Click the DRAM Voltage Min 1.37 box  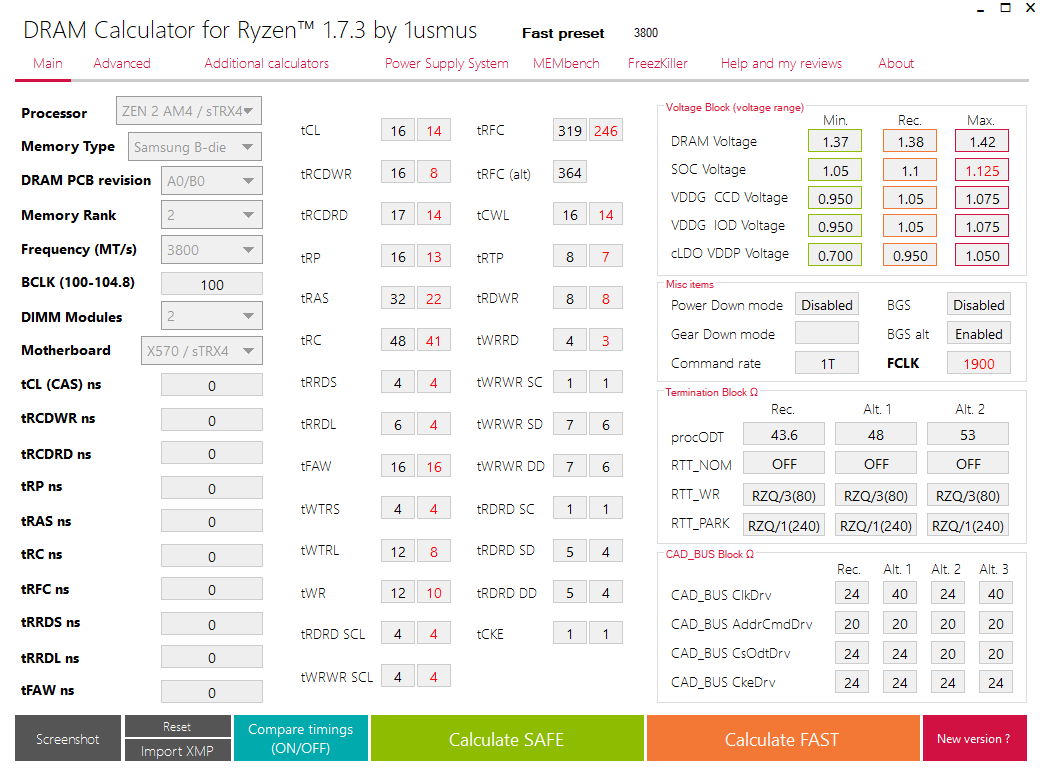(834, 141)
